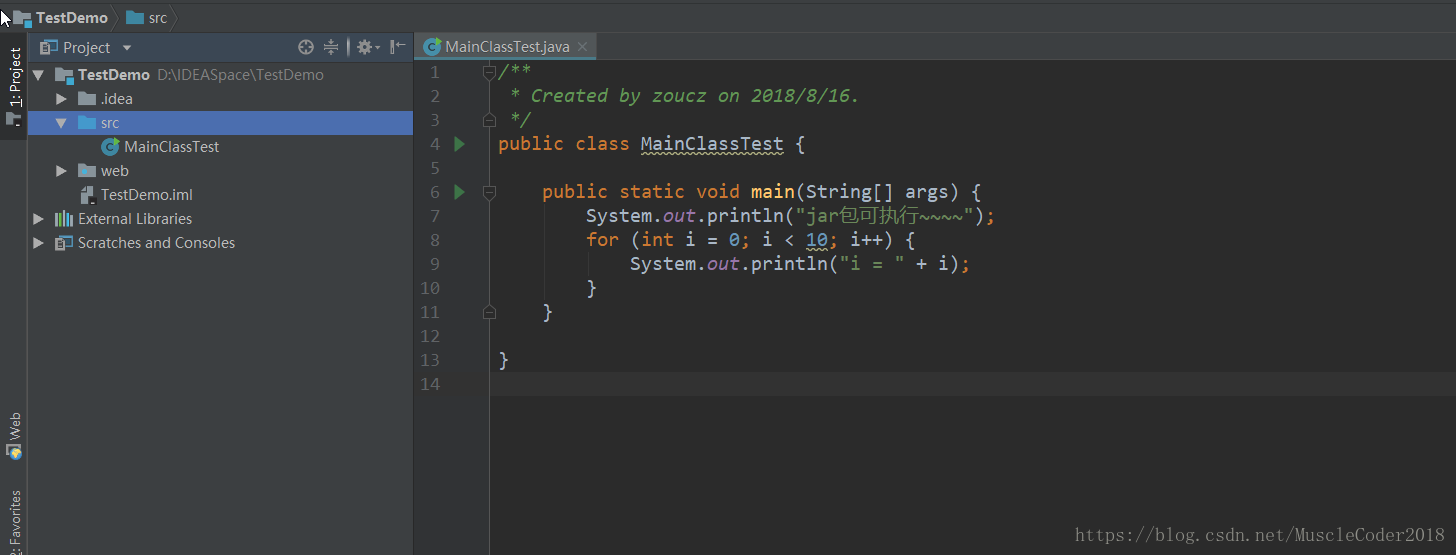Screen dimensions: 1456x555
Task: Fold the main method at line 6
Action: pos(489,192)
